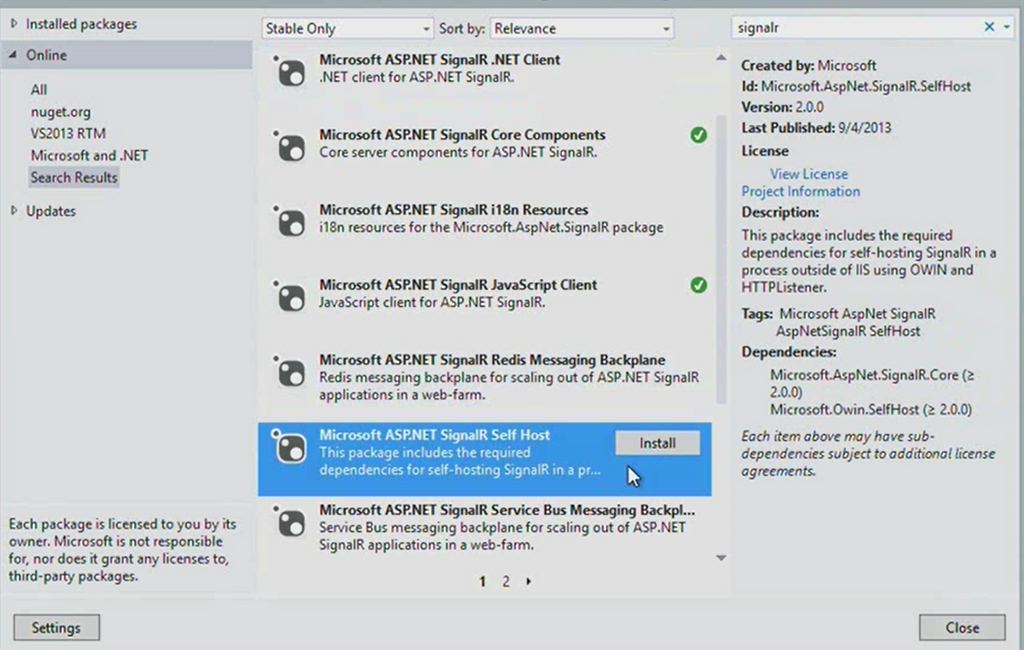Click the SignalR Self Host package icon
Screen dimensions: 1024x650
[289, 447]
